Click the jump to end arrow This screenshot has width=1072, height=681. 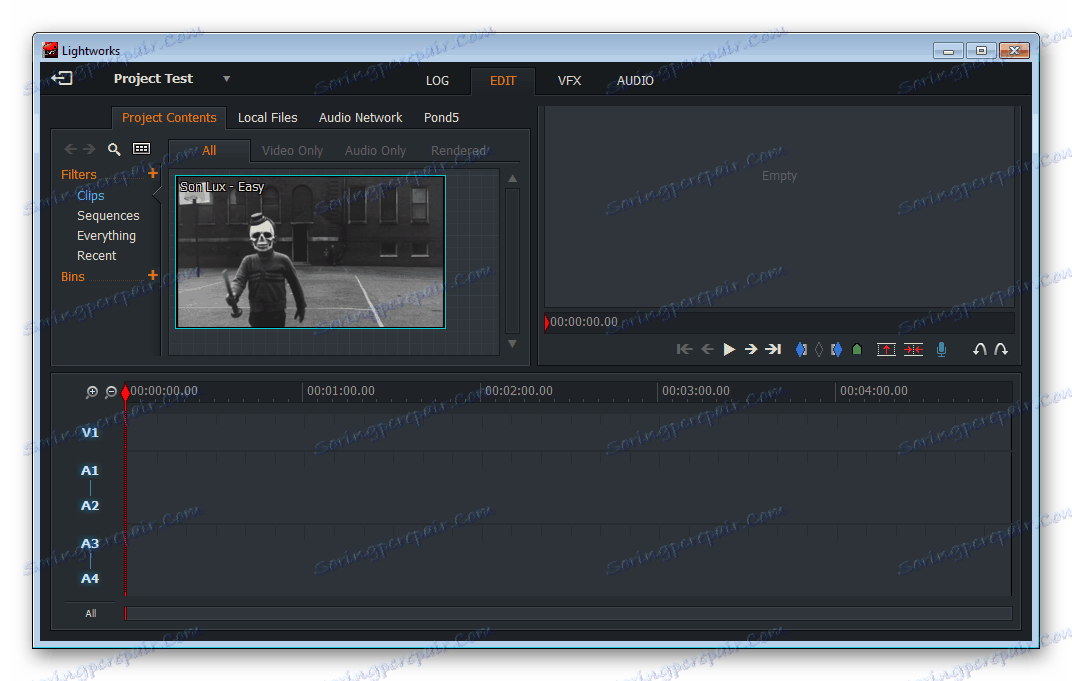click(773, 349)
